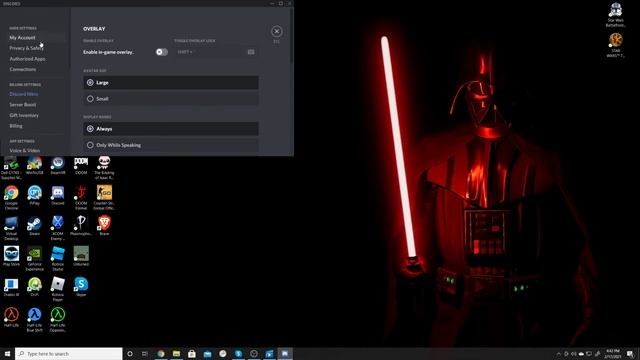Image resolution: width=640 pixels, height=360 pixels.
Task: Open the Windows Start menu
Action: click(7, 353)
